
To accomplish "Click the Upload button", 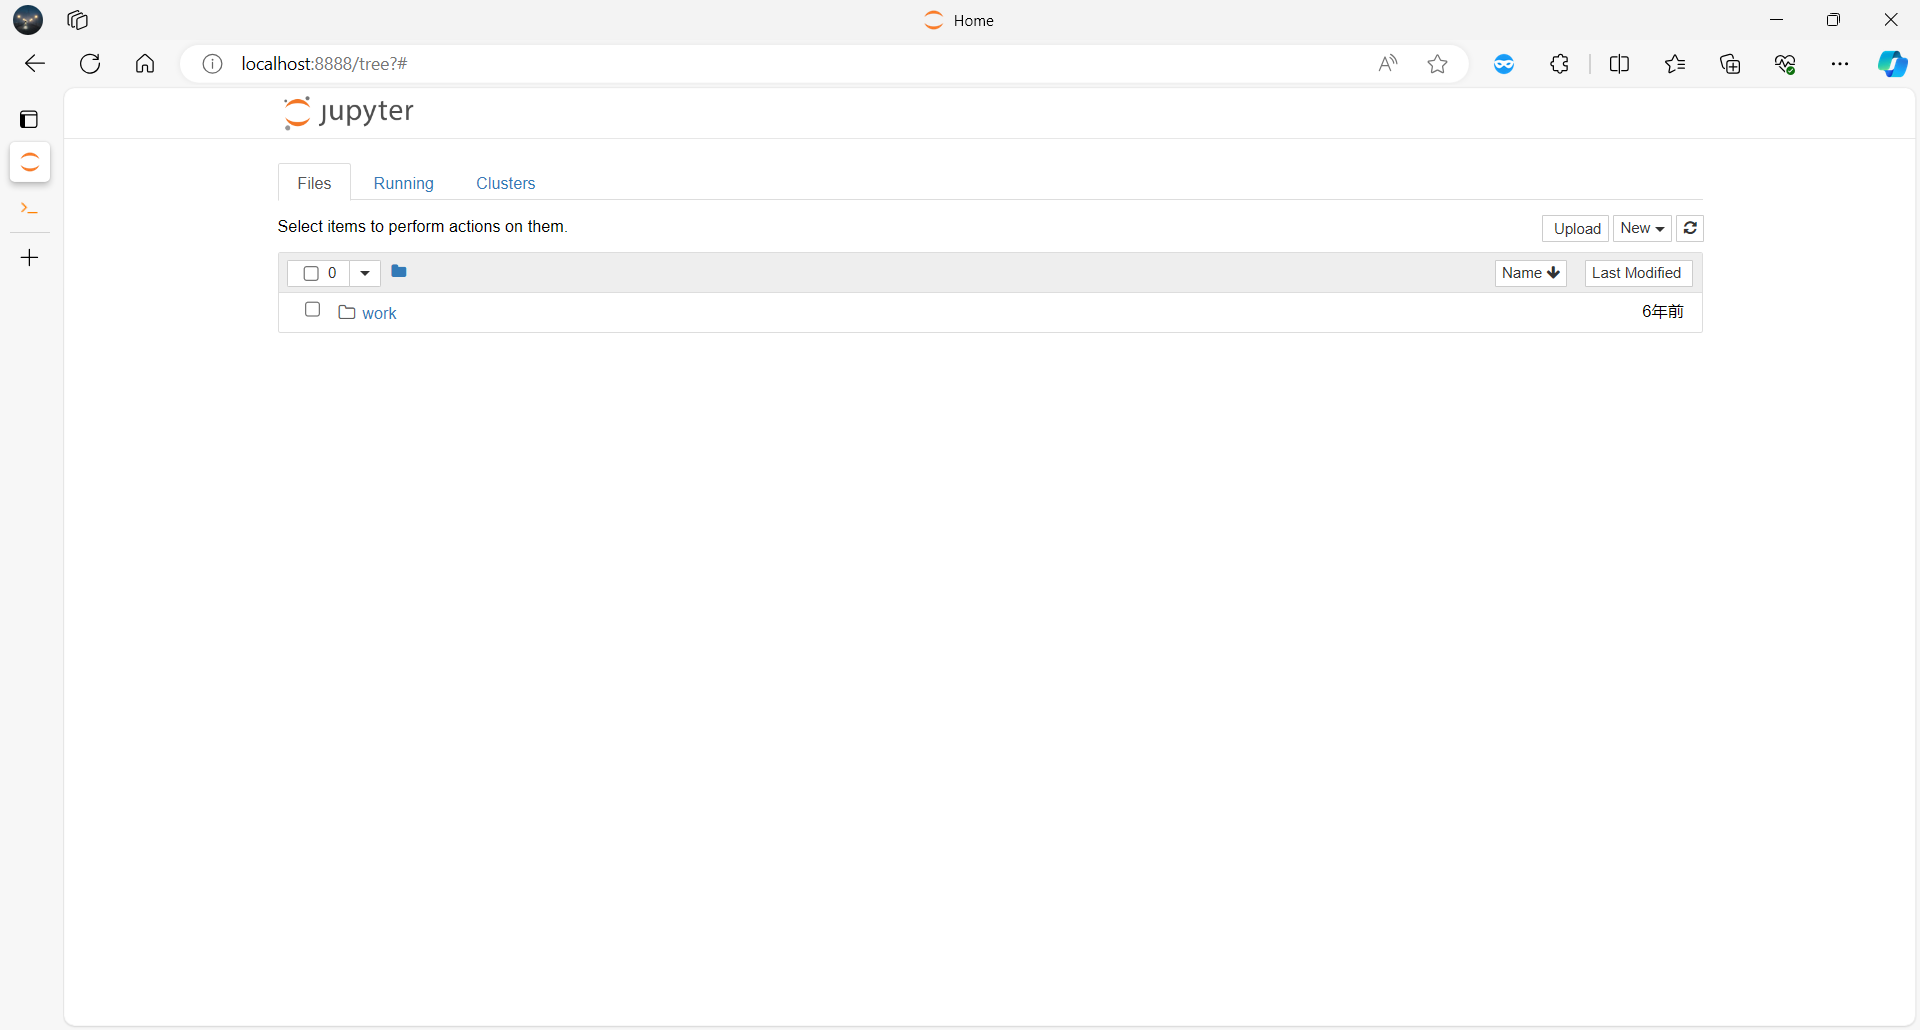I will pos(1575,228).
